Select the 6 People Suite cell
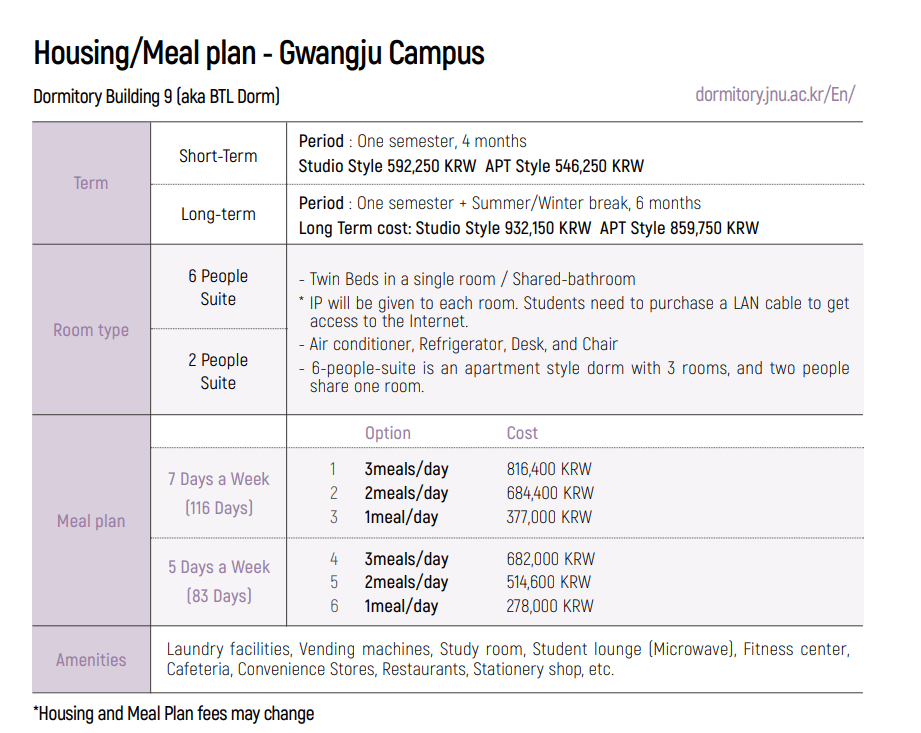This screenshot has height=733, width=921. pos(218,287)
